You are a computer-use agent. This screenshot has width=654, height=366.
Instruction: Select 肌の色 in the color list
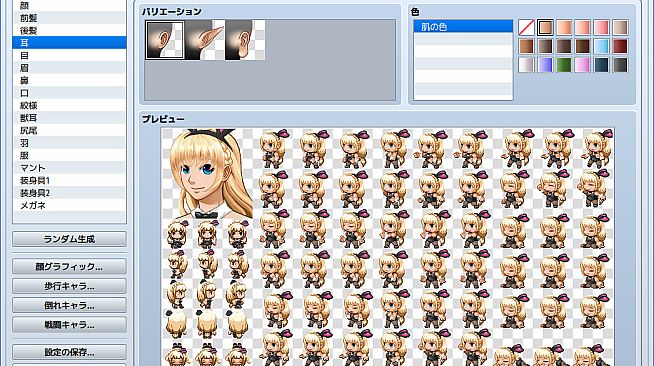click(463, 27)
